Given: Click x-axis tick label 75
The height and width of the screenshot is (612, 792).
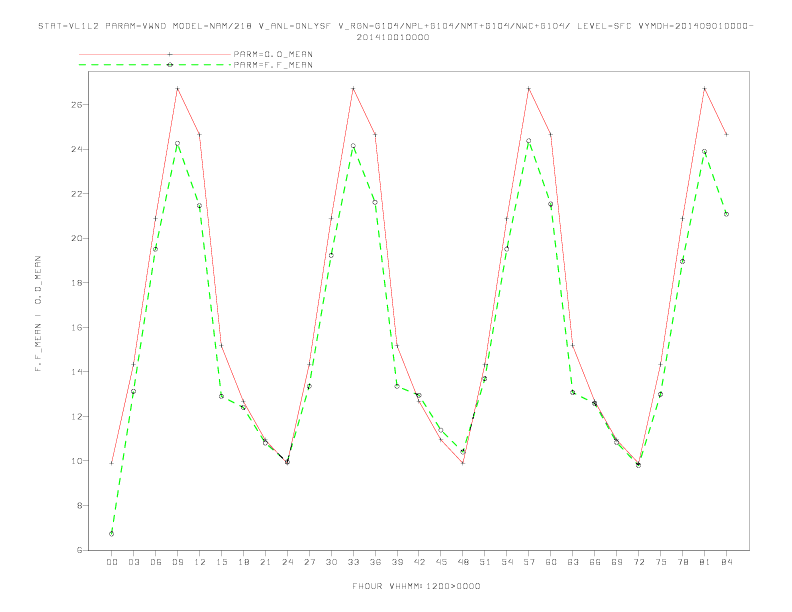Looking at the screenshot, I should pos(661,562).
